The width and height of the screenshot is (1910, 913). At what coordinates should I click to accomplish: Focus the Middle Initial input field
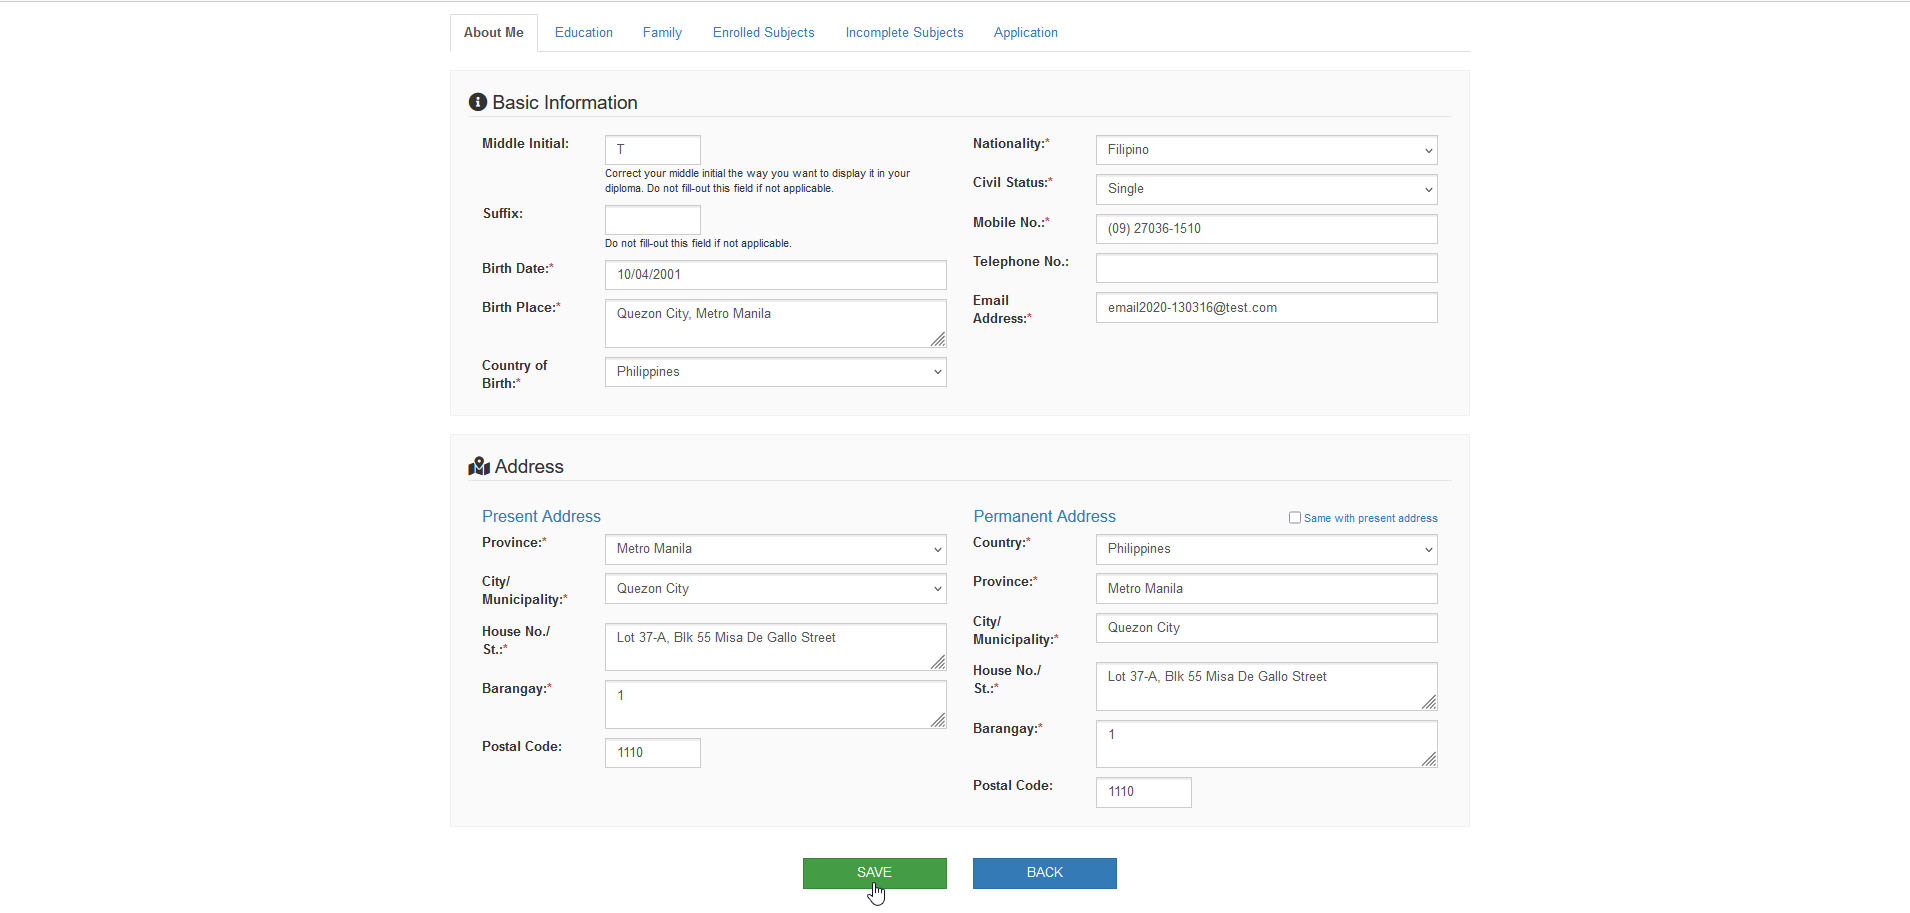[653, 150]
